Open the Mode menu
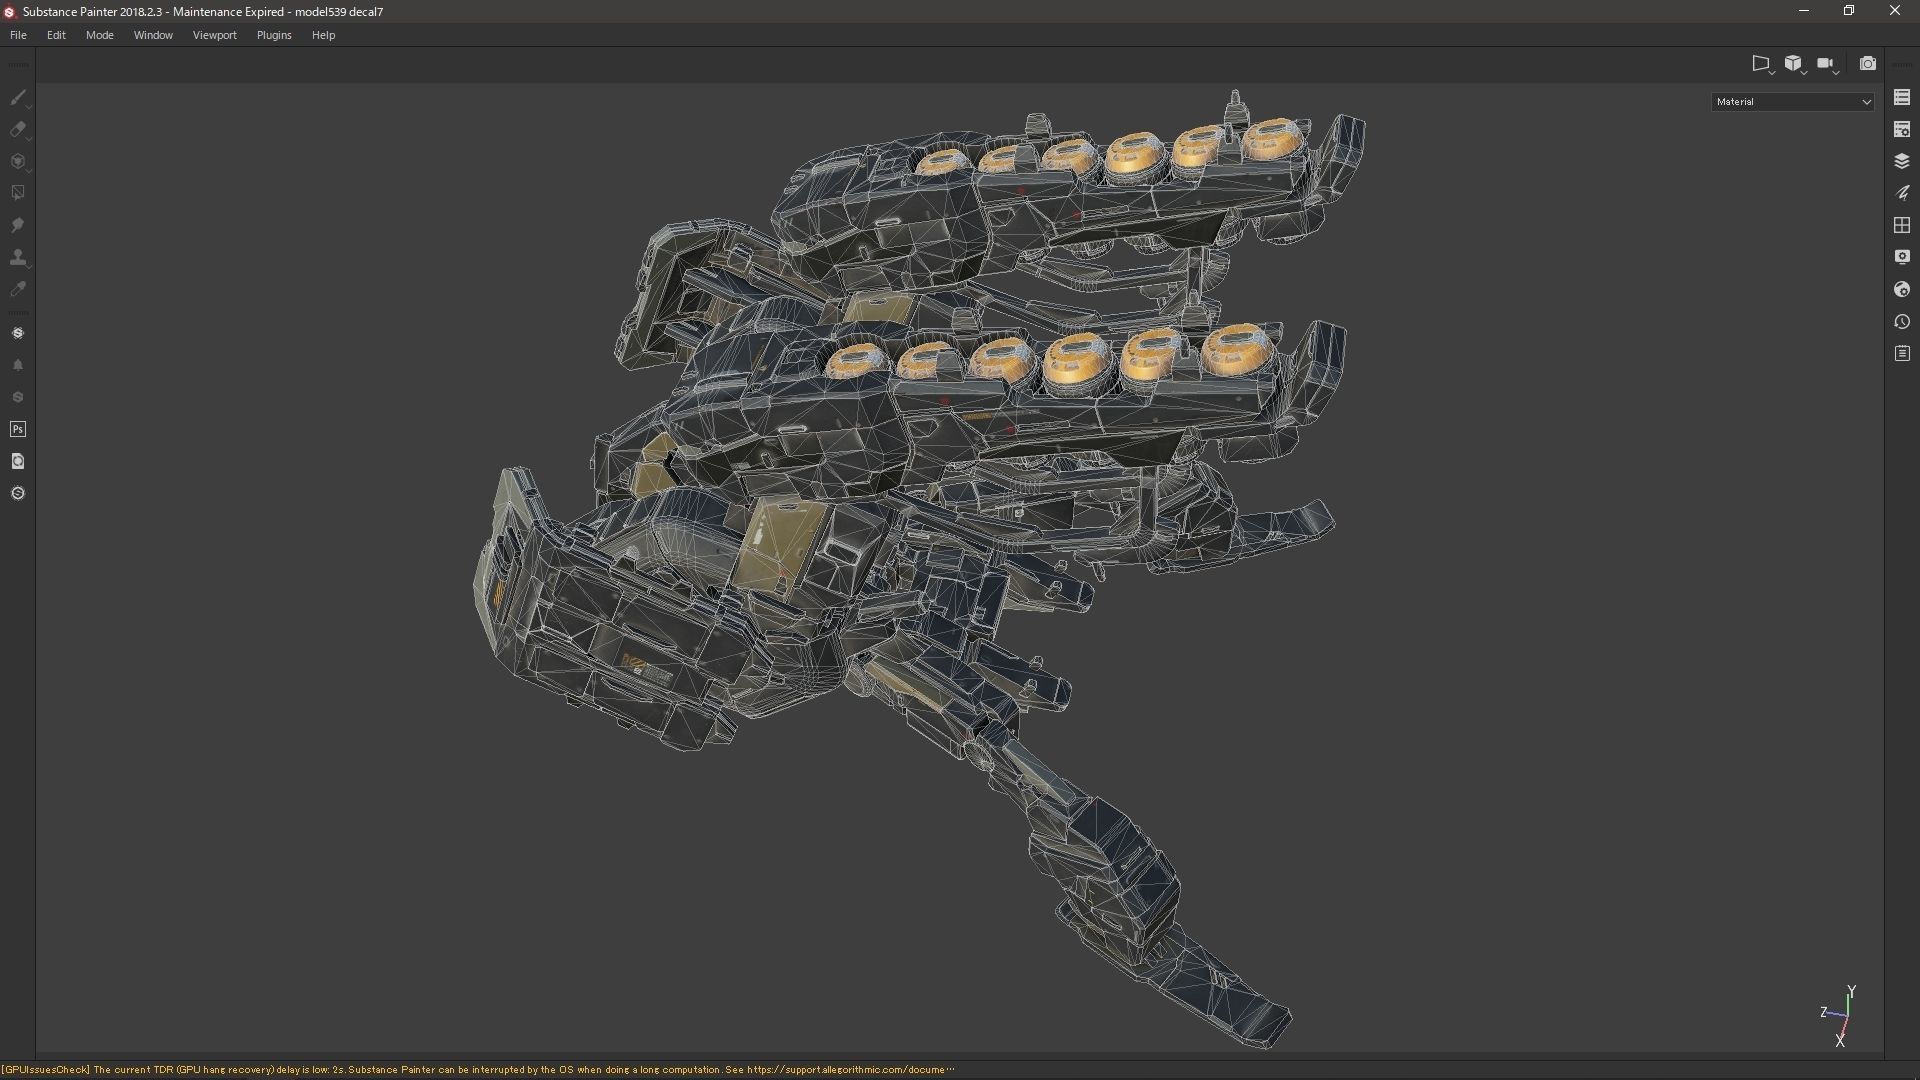This screenshot has height=1080, width=1920. [x=99, y=35]
